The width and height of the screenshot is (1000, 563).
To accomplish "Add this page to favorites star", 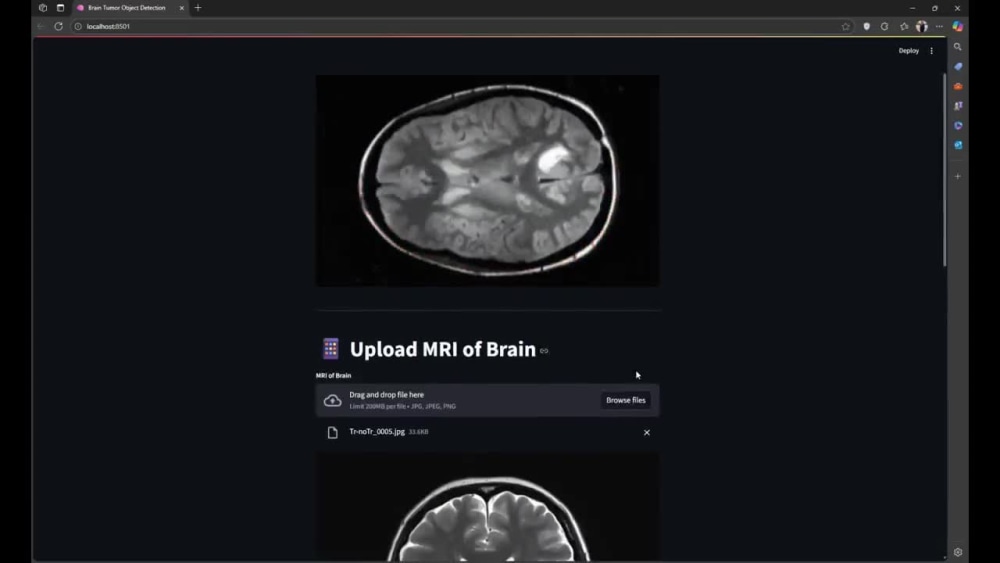I will 846,26.
